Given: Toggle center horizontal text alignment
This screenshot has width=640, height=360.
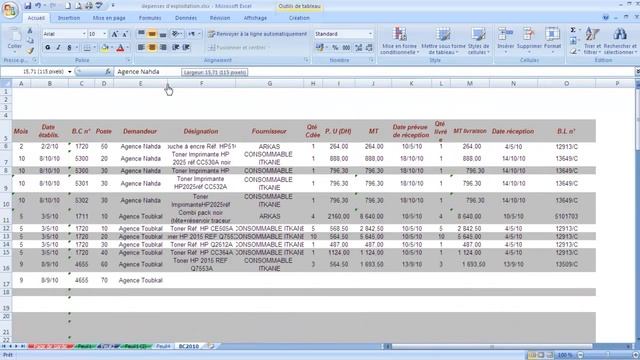Looking at the screenshot, I should (152, 48).
